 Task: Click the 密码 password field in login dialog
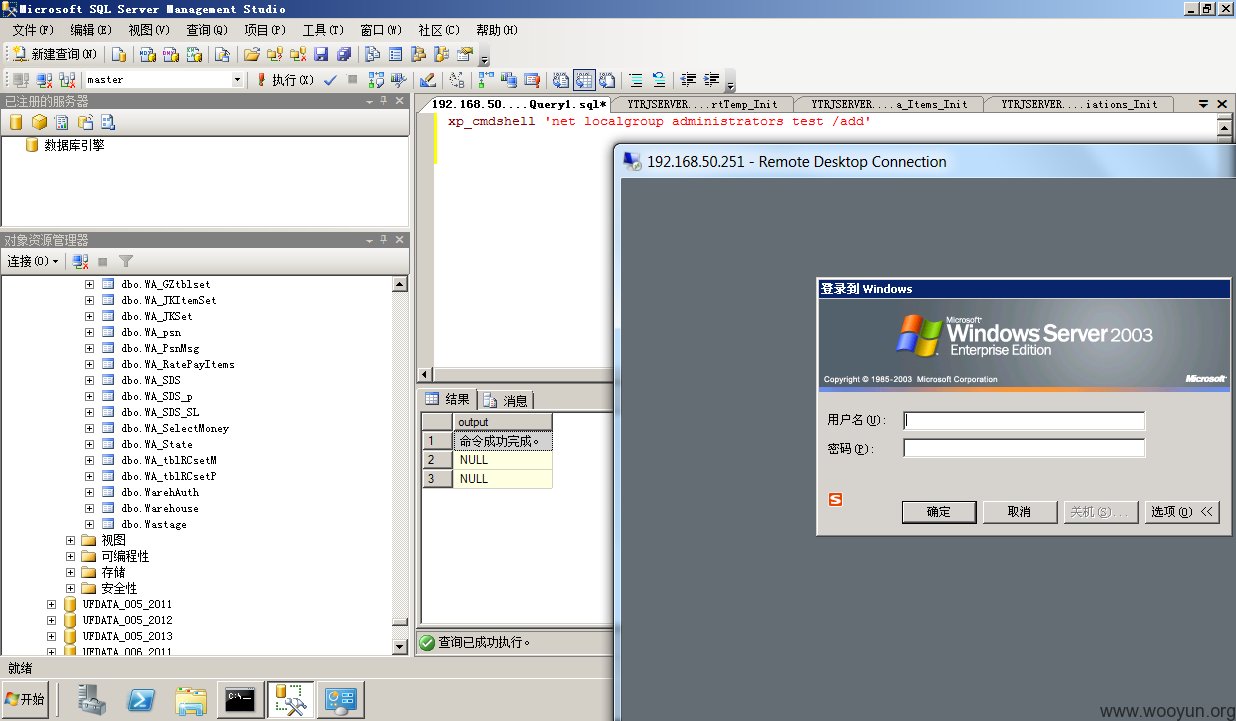coord(1024,448)
